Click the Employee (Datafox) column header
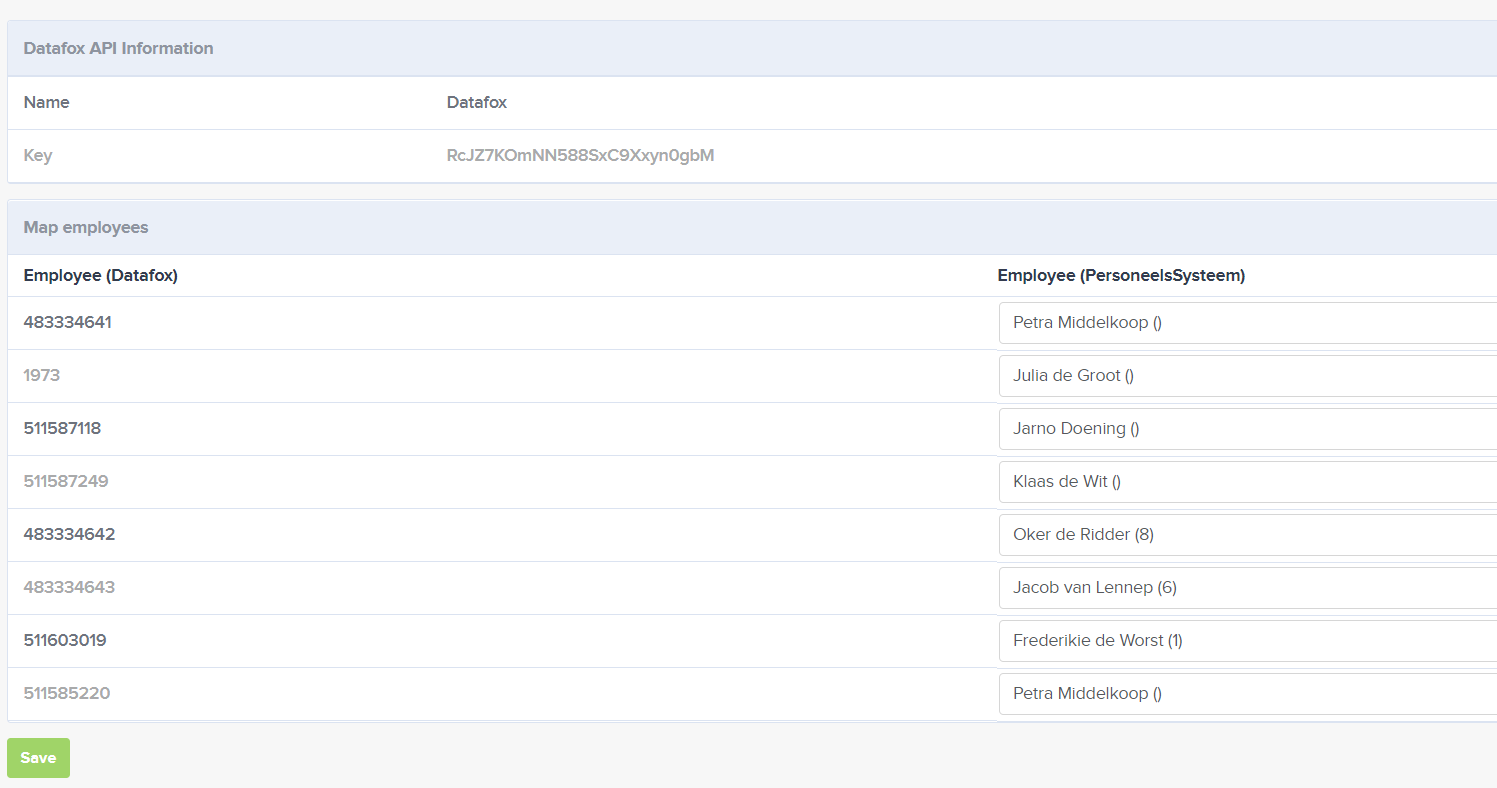The height and width of the screenshot is (788, 1497). [x=100, y=275]
